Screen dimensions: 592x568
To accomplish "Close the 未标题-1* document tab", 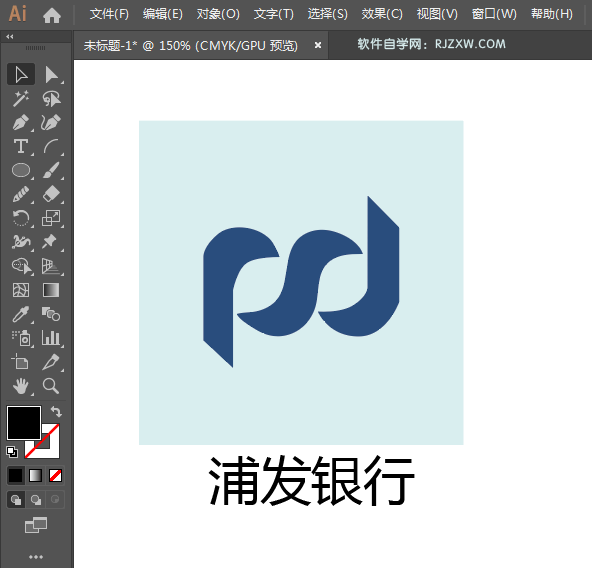I will [318, 45].
